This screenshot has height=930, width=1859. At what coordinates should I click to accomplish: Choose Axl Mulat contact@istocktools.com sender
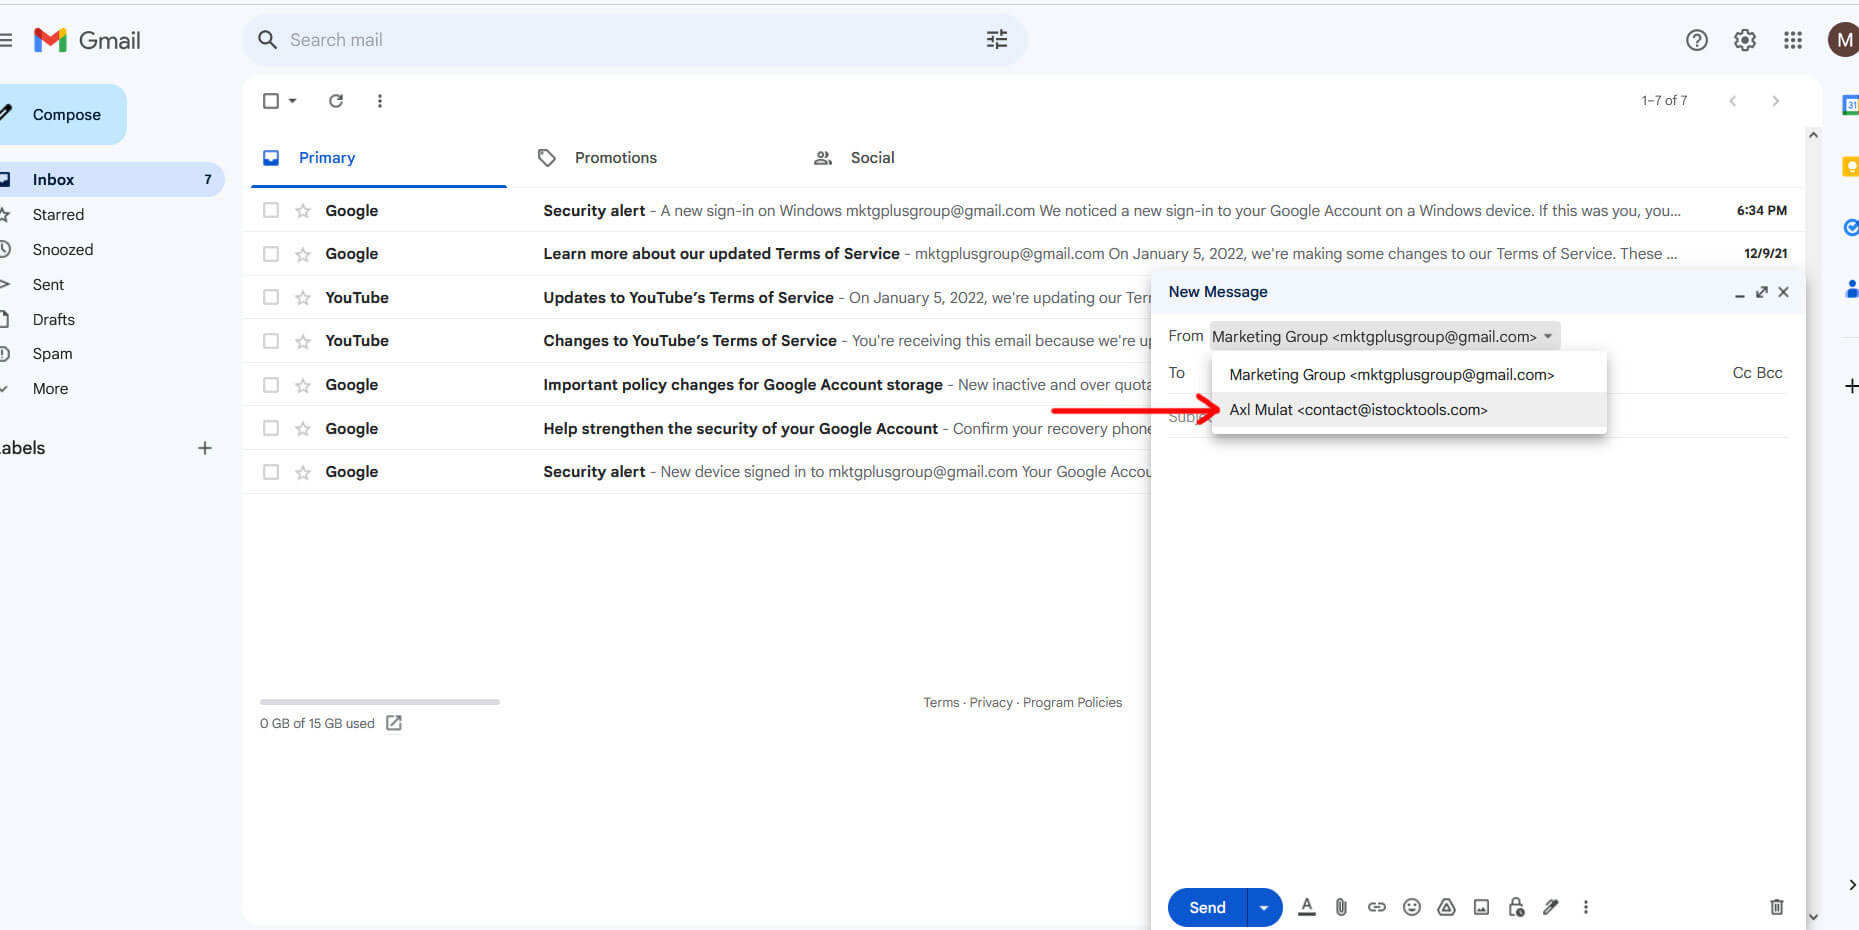1409,410
